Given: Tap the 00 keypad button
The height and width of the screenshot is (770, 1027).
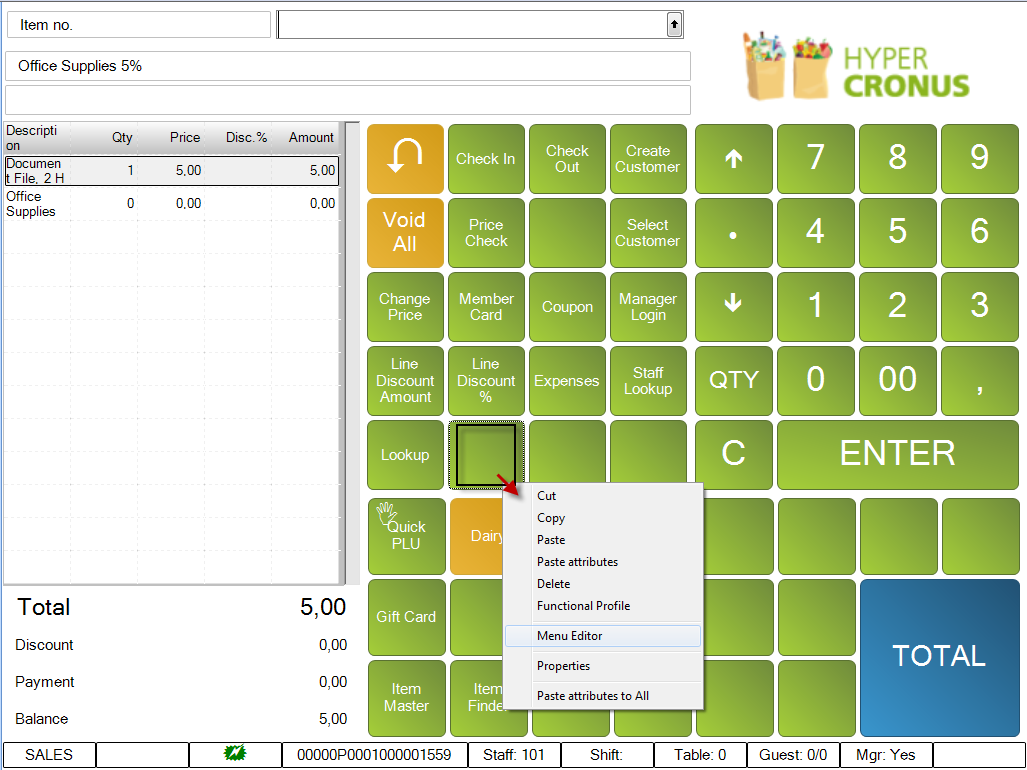Looking at the screenshot, I should (898, 381).
